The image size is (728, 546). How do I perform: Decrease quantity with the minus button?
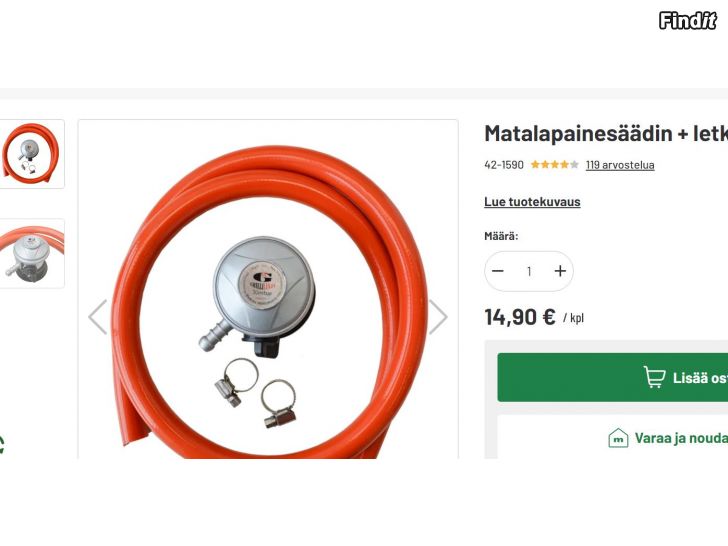[498, 271]
